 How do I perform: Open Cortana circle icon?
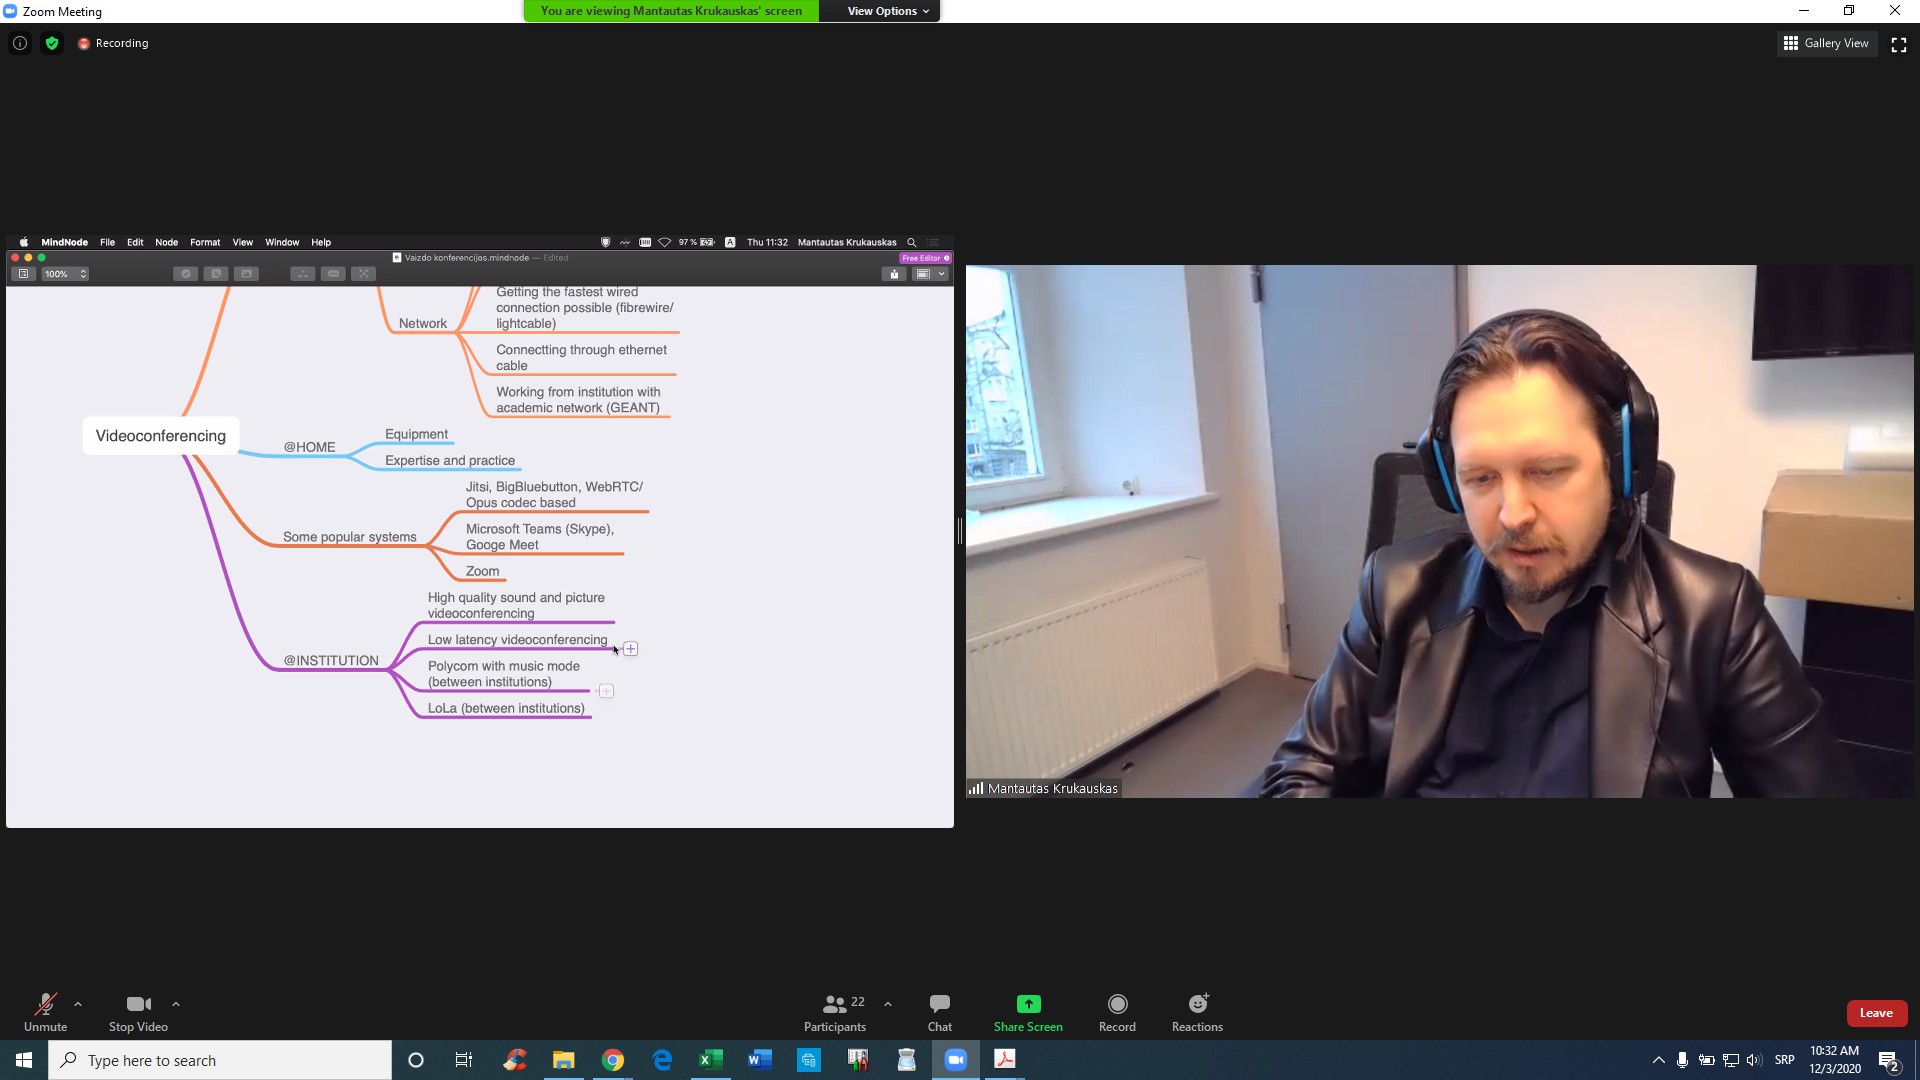416,1060
